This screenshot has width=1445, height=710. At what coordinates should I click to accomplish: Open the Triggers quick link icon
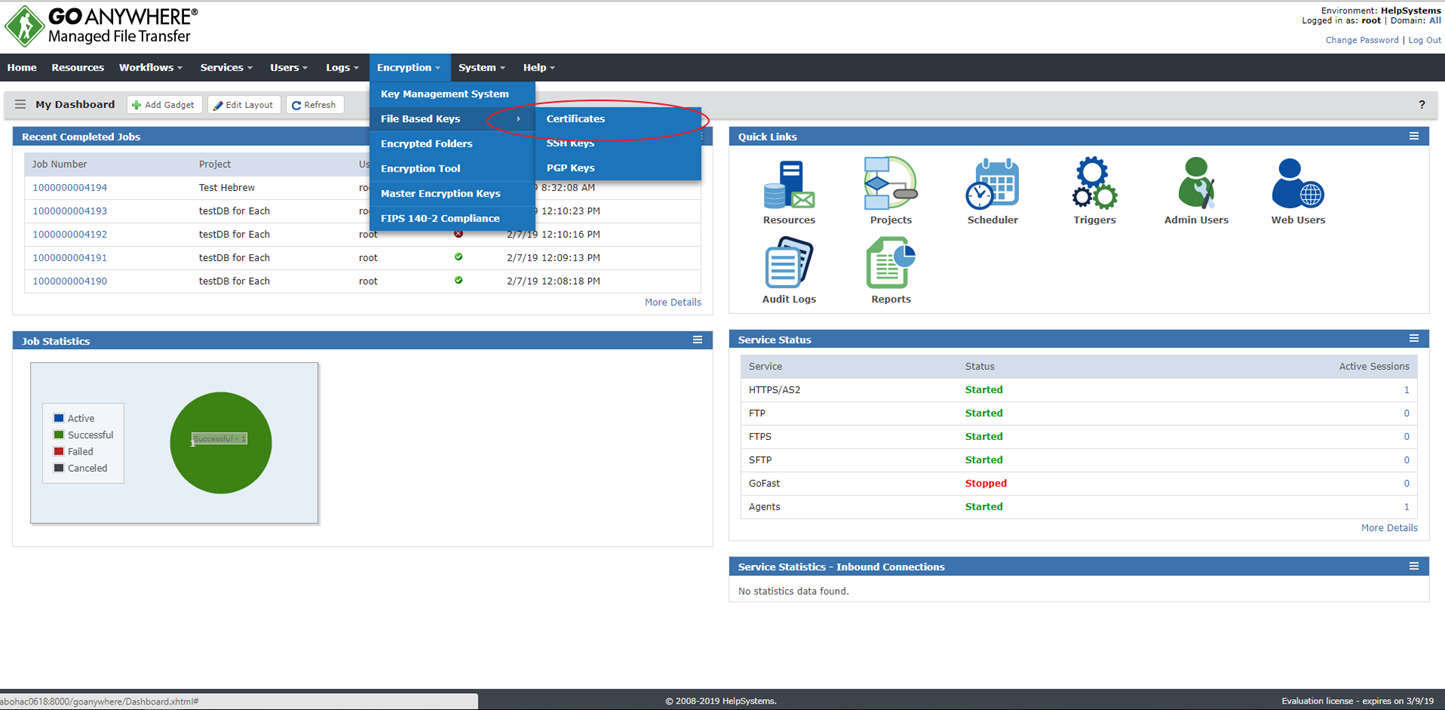tap(1094, 184)
